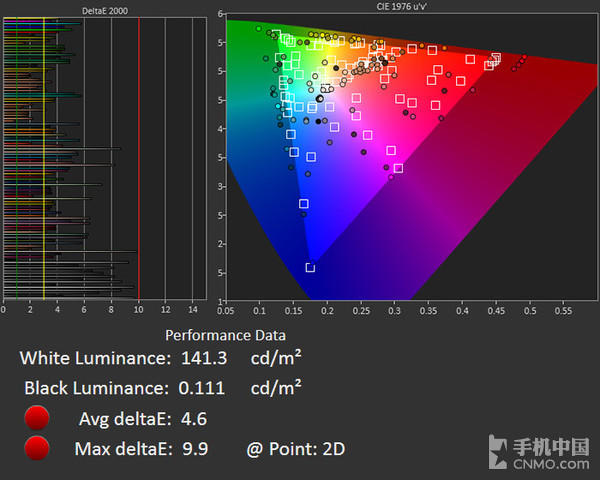Click the '@ Point: 2D' label
600x480 pixels.
[296, 449]
